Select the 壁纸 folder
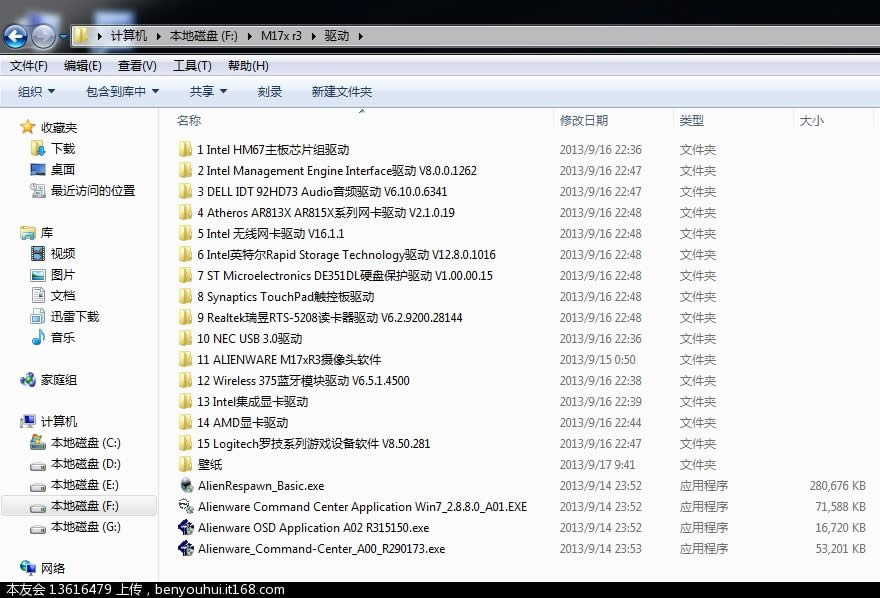Screen dimensions: 880x598 (200, 464)
